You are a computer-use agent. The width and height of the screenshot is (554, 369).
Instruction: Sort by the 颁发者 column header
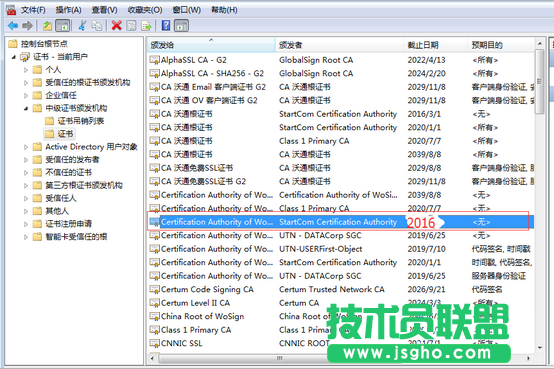[x=339, y=45]
